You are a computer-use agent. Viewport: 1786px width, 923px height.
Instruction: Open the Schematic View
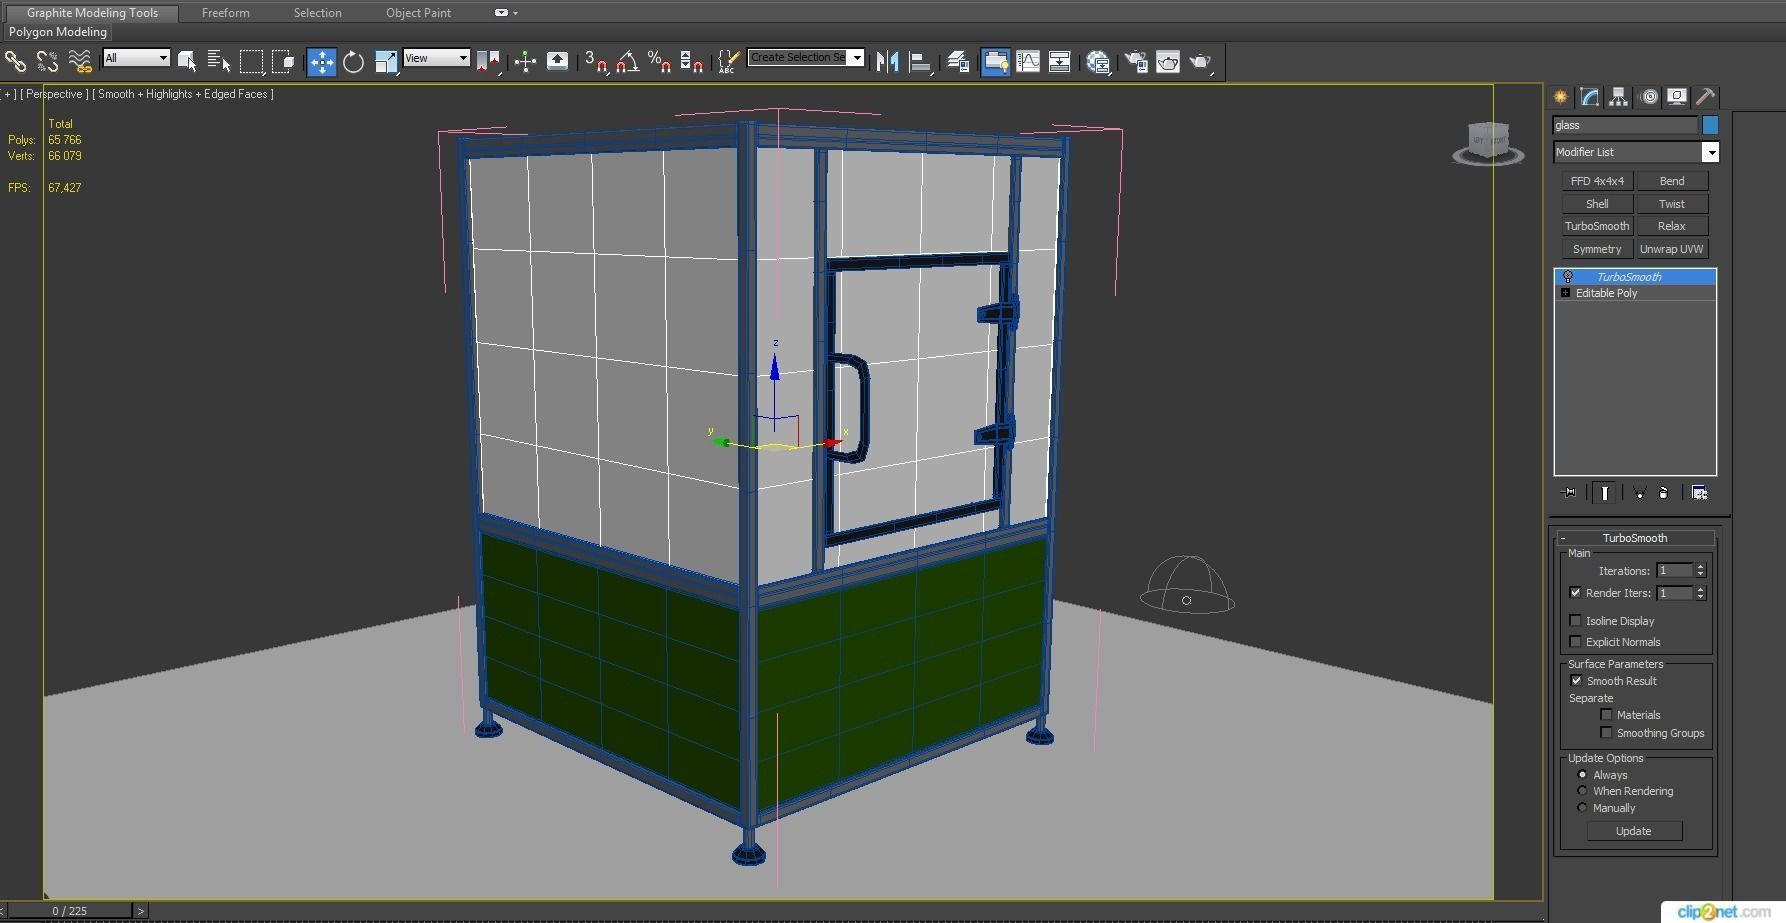click(x=1060, y=62)
